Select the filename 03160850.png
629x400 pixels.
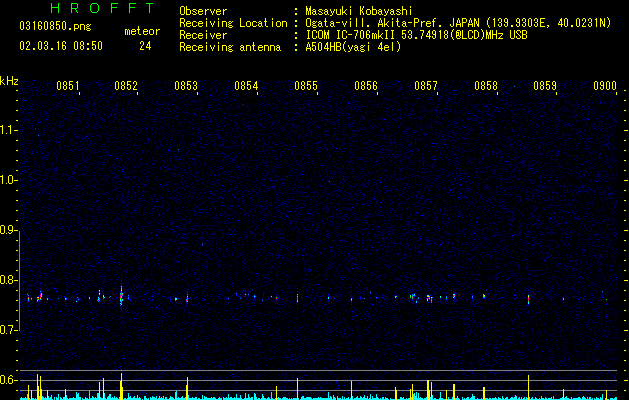tap(55, 26)
